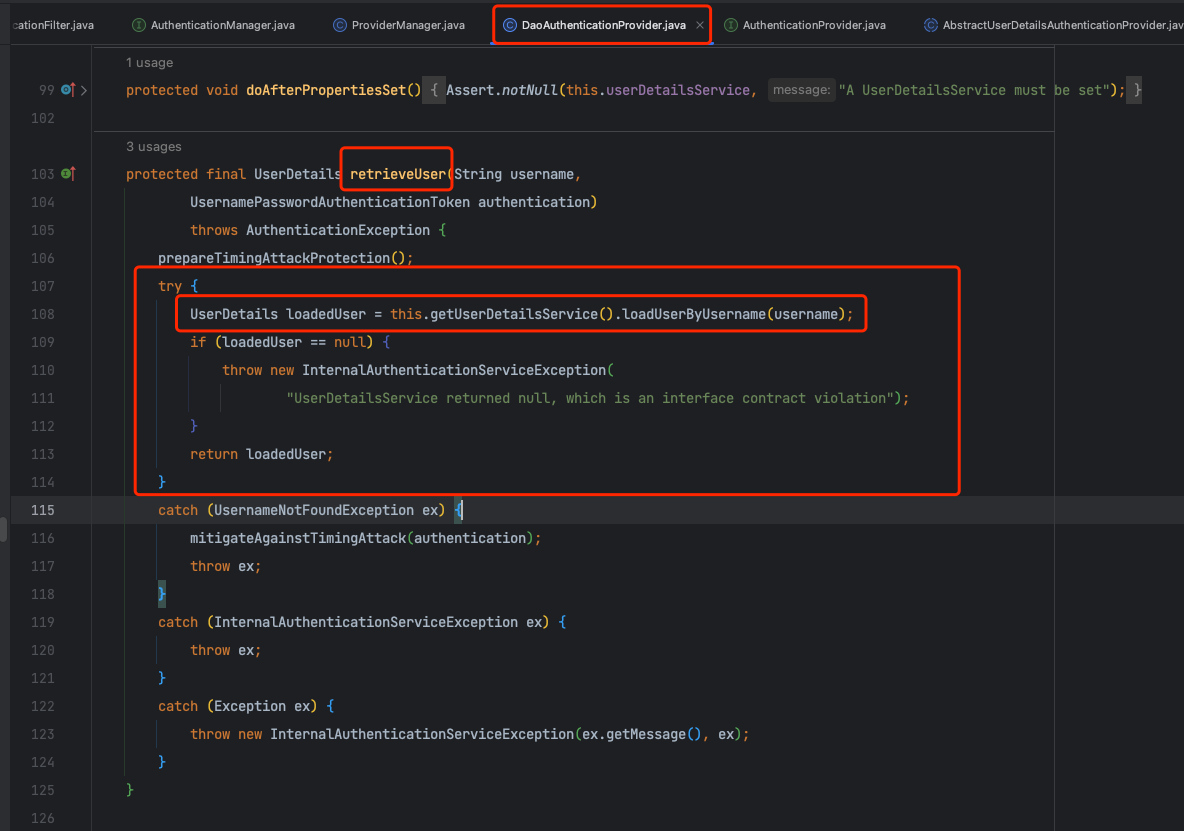Image resolution: width=1184 pixels, height=831 pixels.
Task: Click the overrides gutter icon on line 99
Action: pyautogui.click(x=67, y=90)
